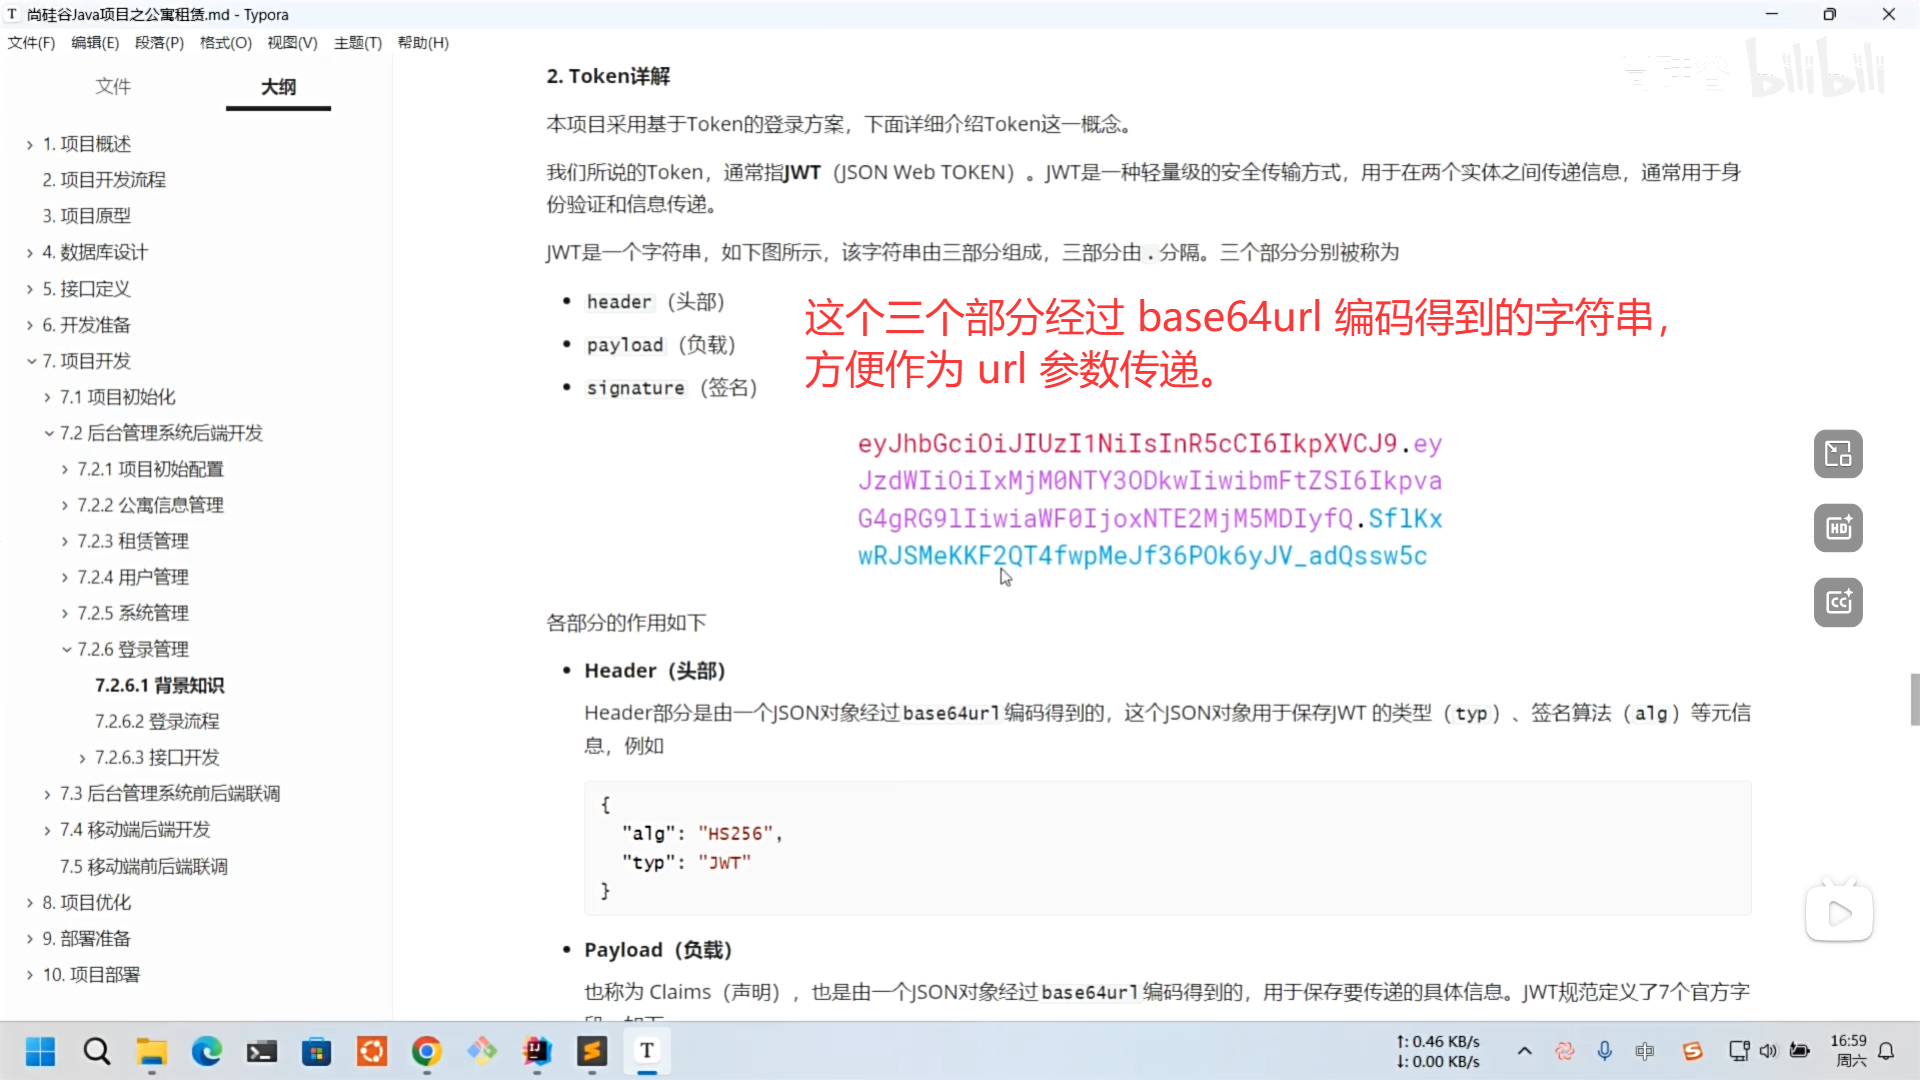
Task: Show hidden system tray icons chevron
Action: pyautogui.click(x=1524, y=1051)
